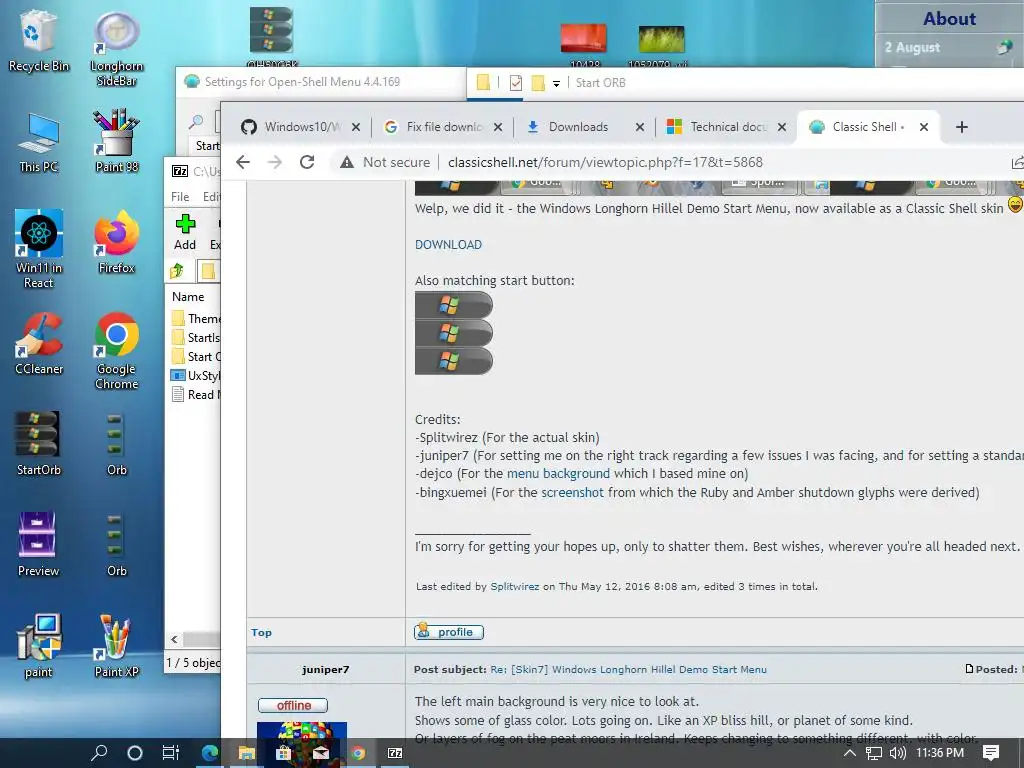Image resolution: width=1024 pixels, height=768 pixels.
Task: Click the classicshell.net address bar
Action: tap(605, 162)
